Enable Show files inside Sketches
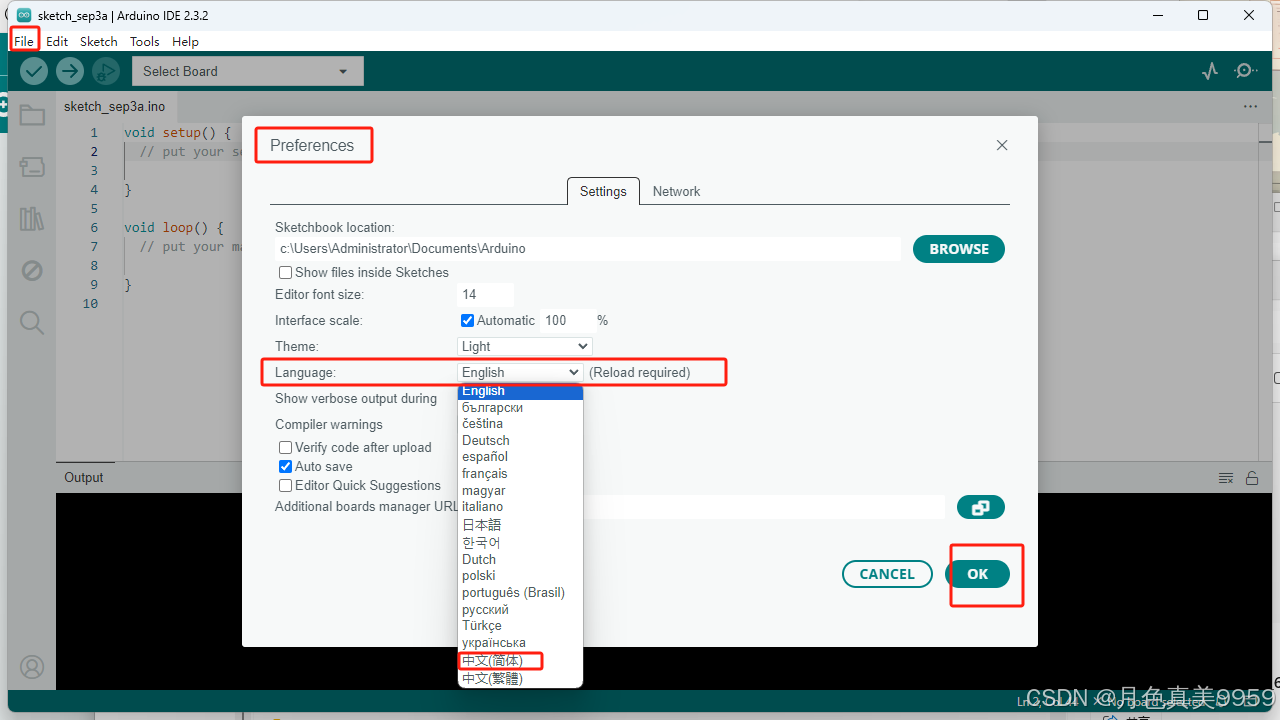 285,272
